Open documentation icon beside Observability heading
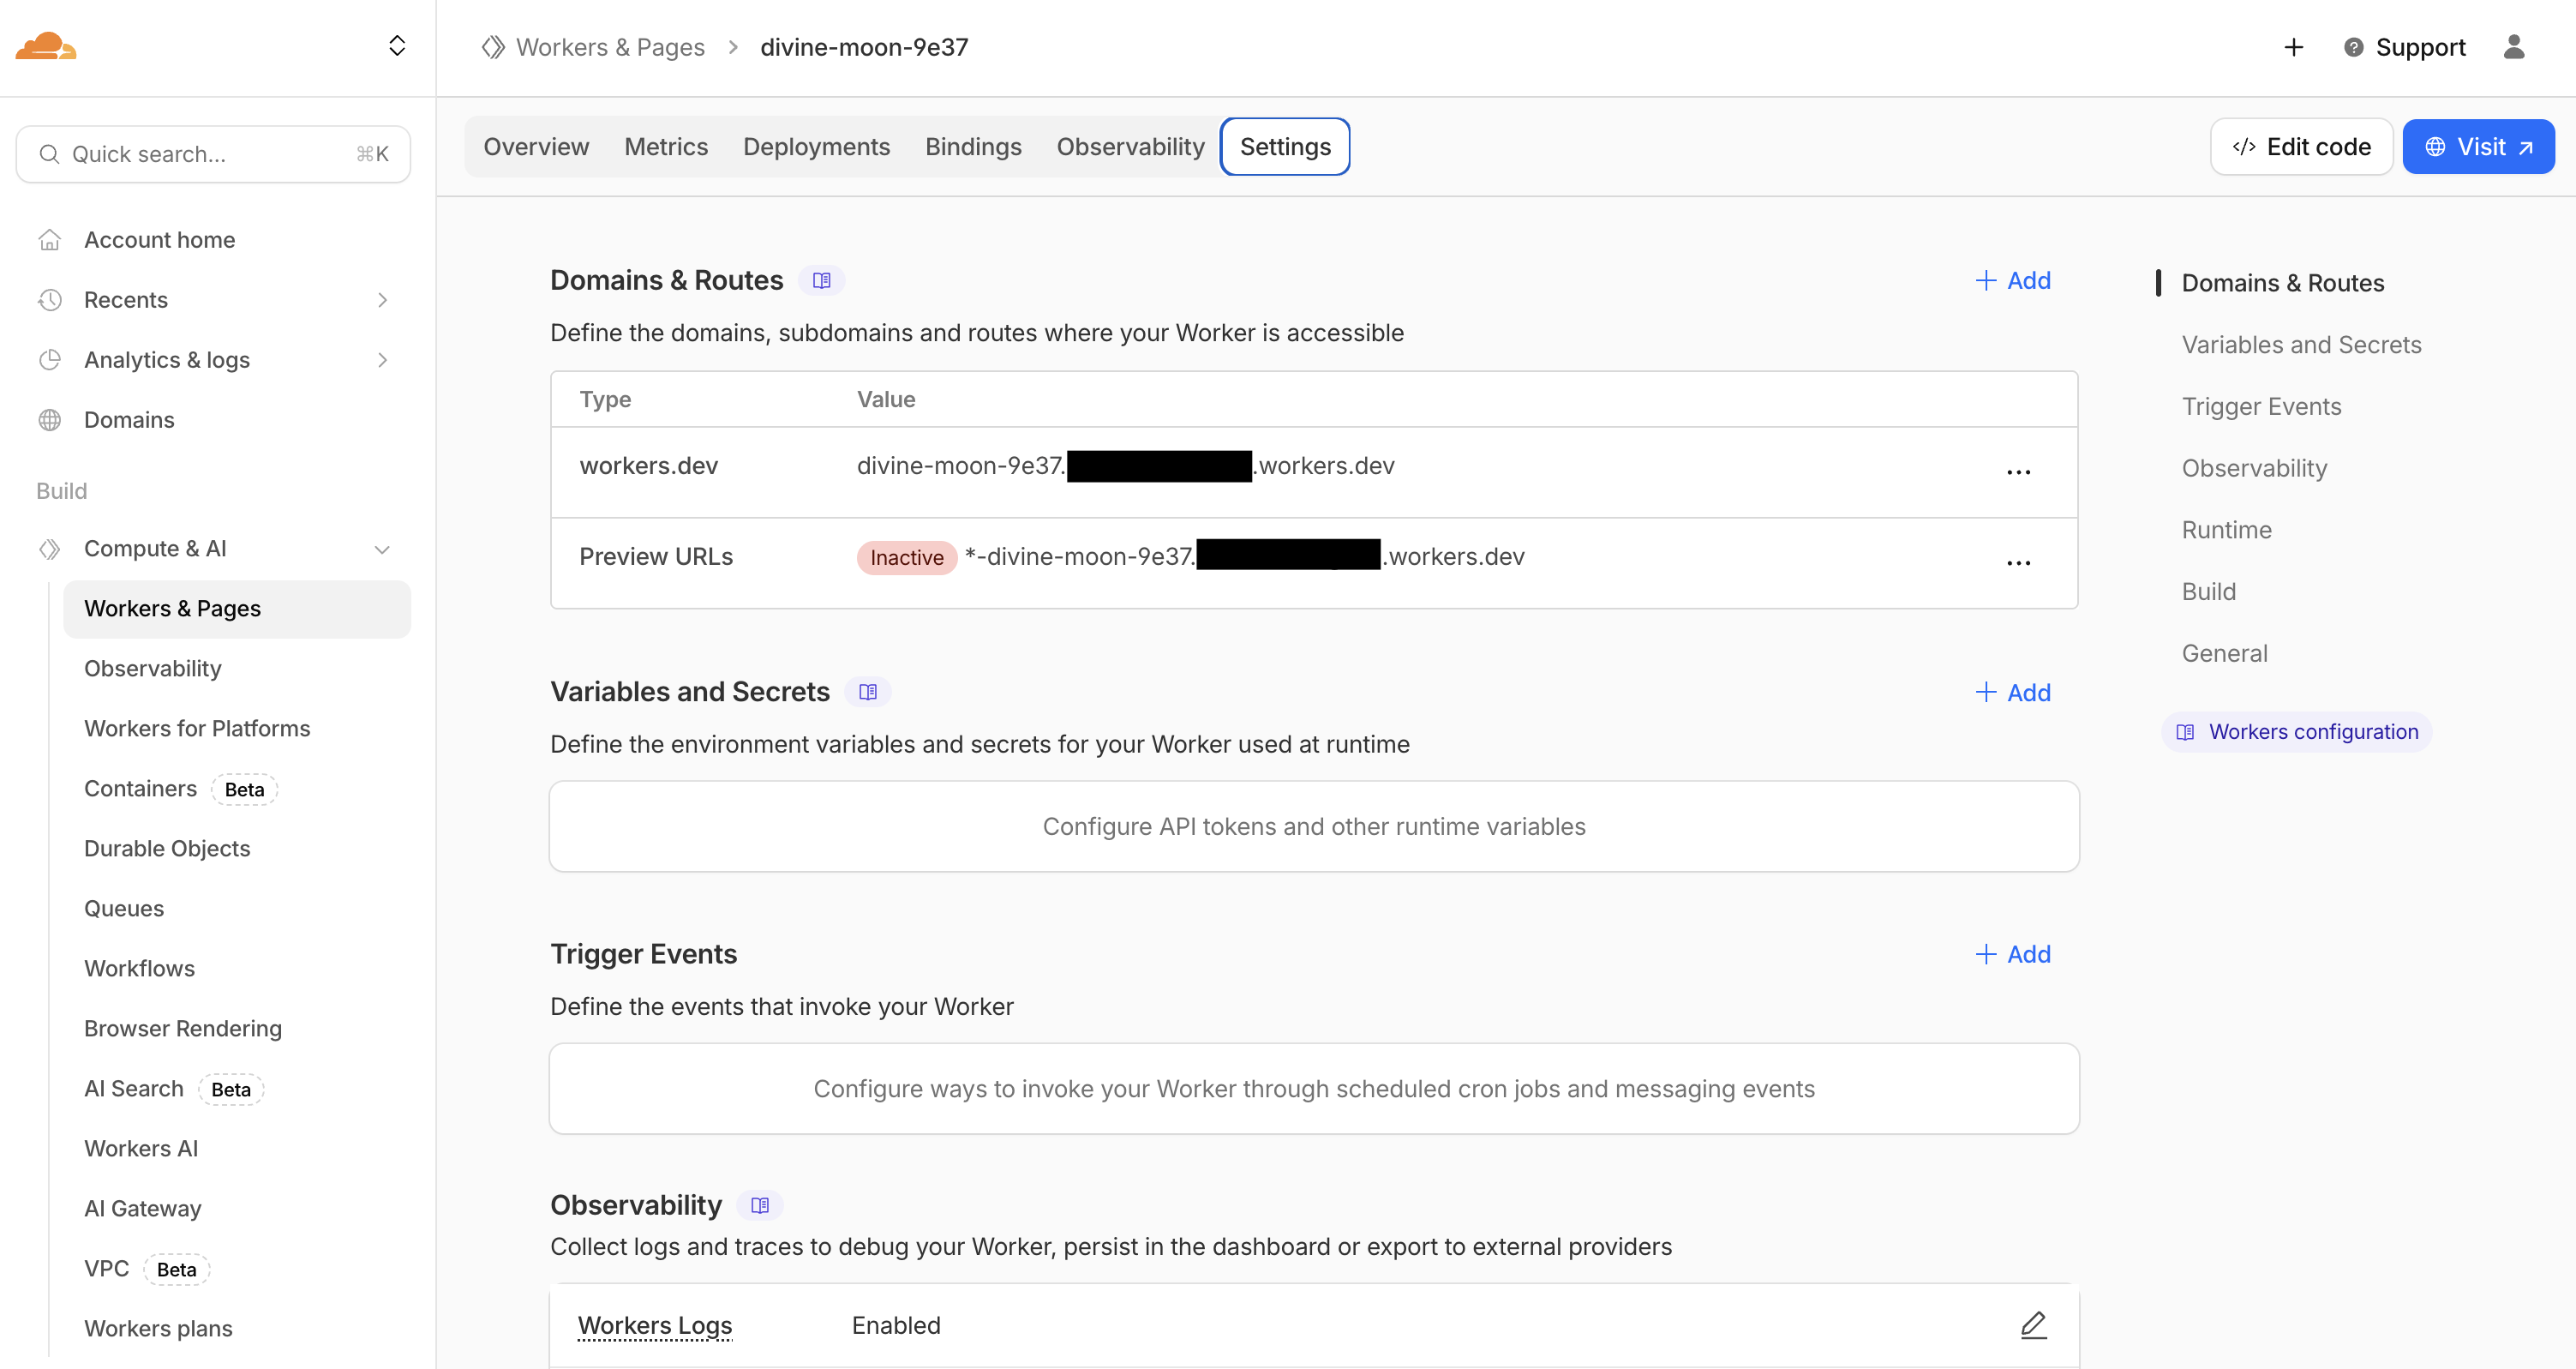Screen dimensions: 2576x1369 760,1205
